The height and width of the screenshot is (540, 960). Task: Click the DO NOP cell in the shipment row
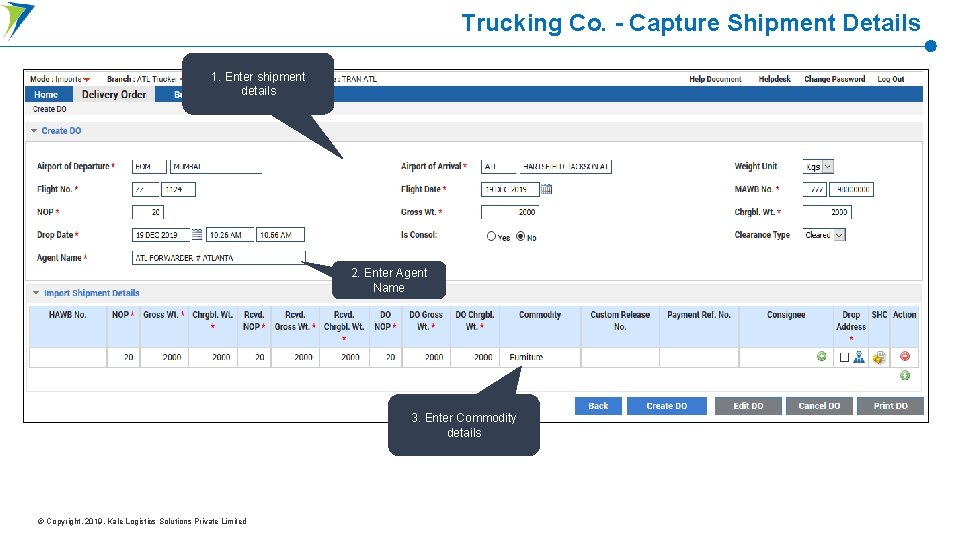point(386,357)
